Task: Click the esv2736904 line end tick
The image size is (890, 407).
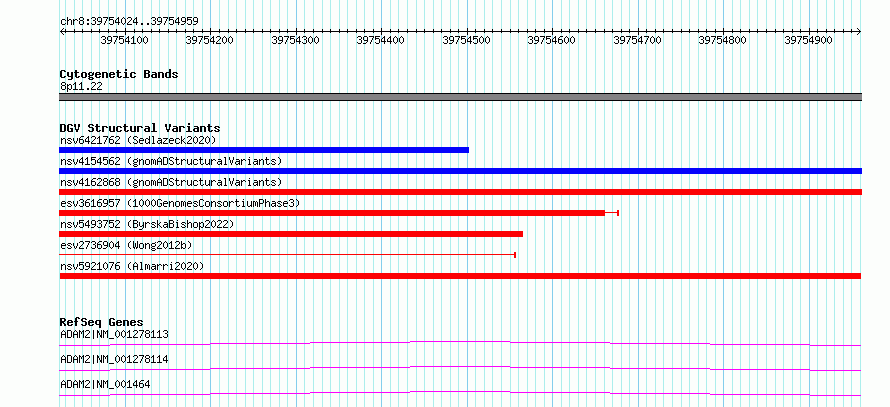Action: click(x=514, y=255)
